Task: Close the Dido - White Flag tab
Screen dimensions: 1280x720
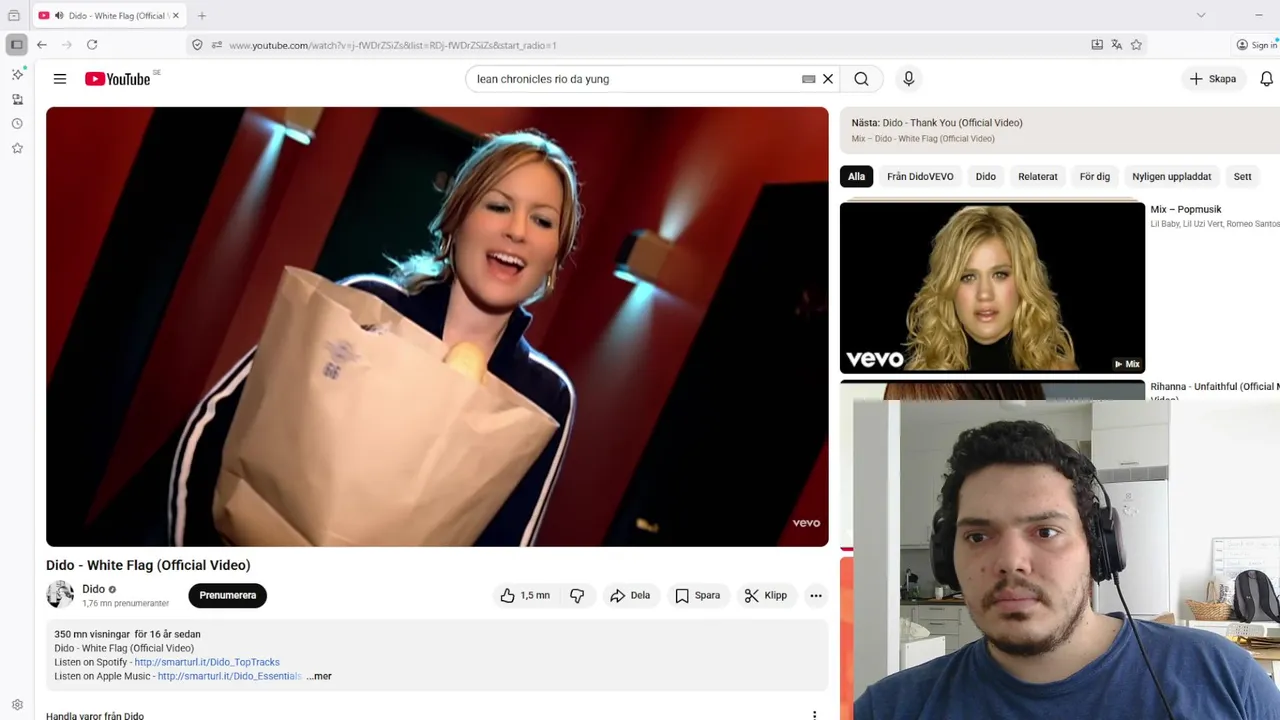Action: [x=175, y=16]
